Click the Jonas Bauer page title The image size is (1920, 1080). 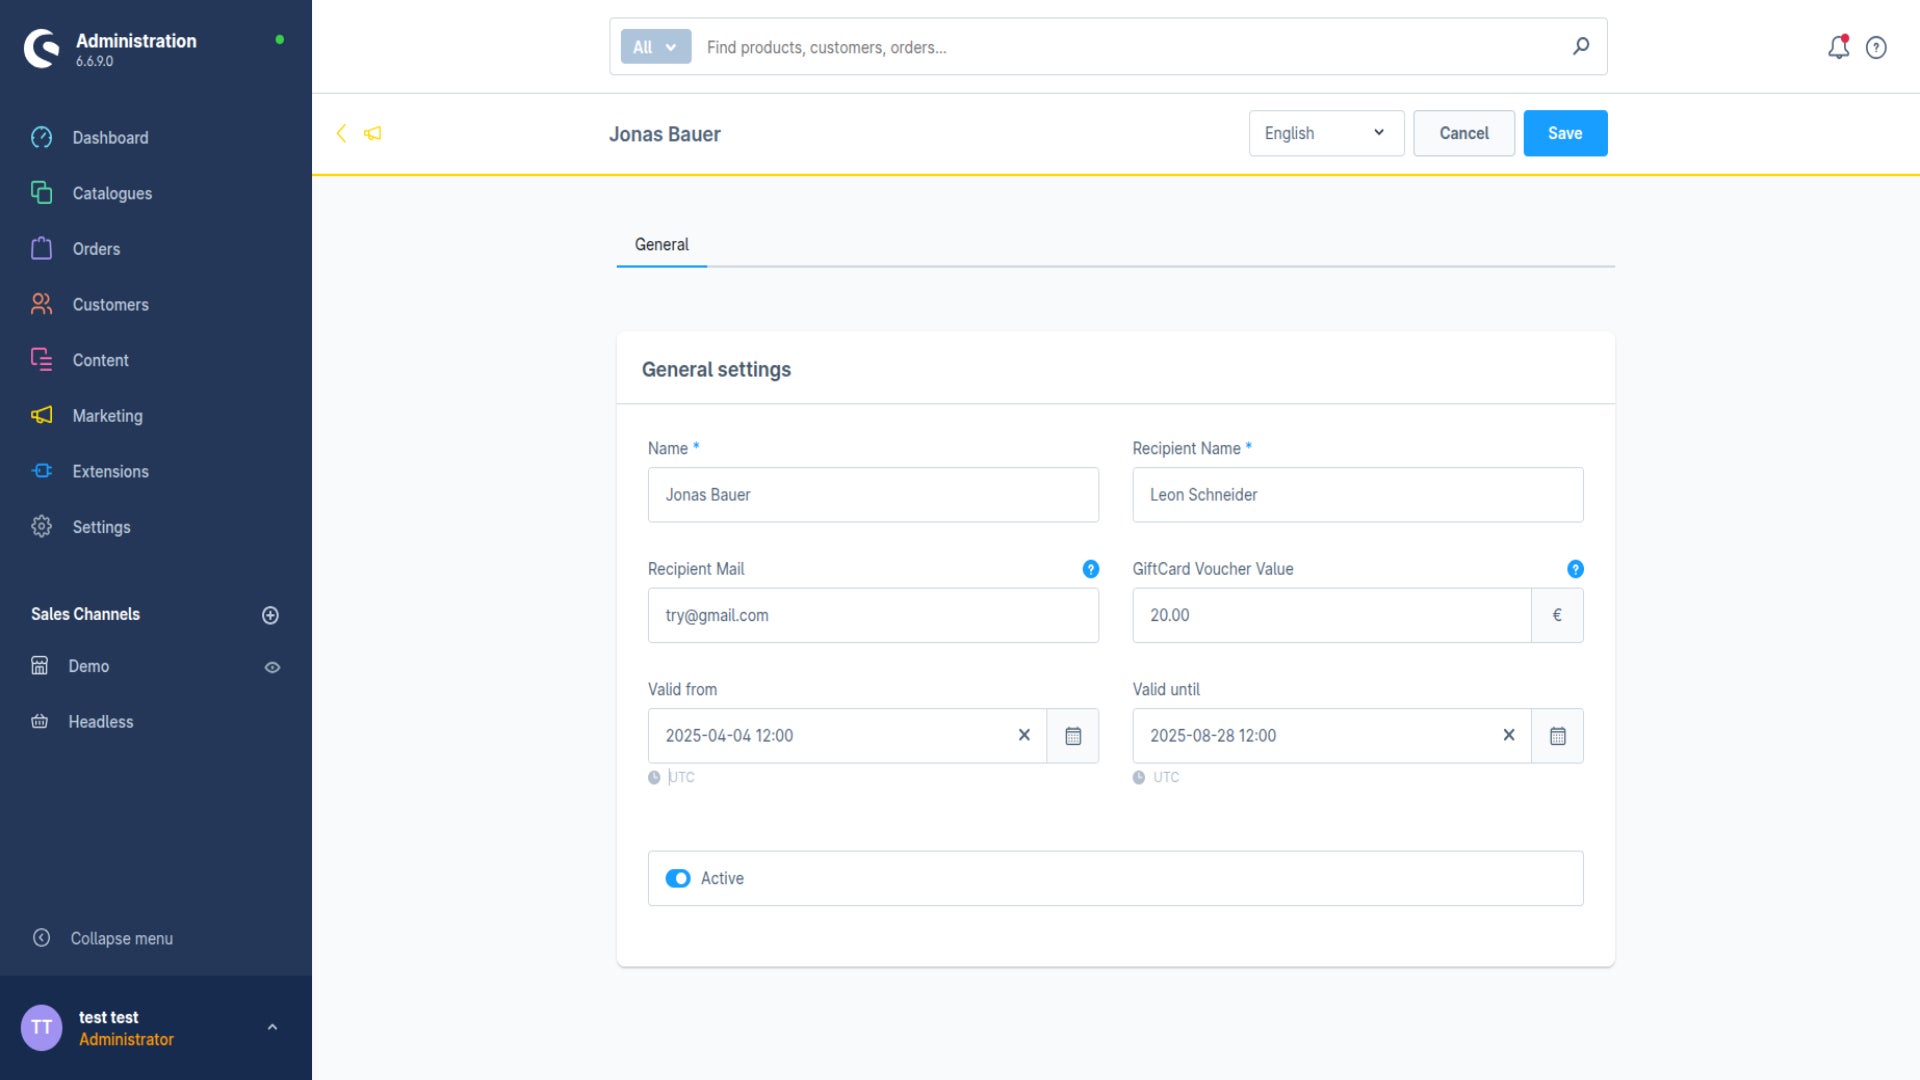665,134
